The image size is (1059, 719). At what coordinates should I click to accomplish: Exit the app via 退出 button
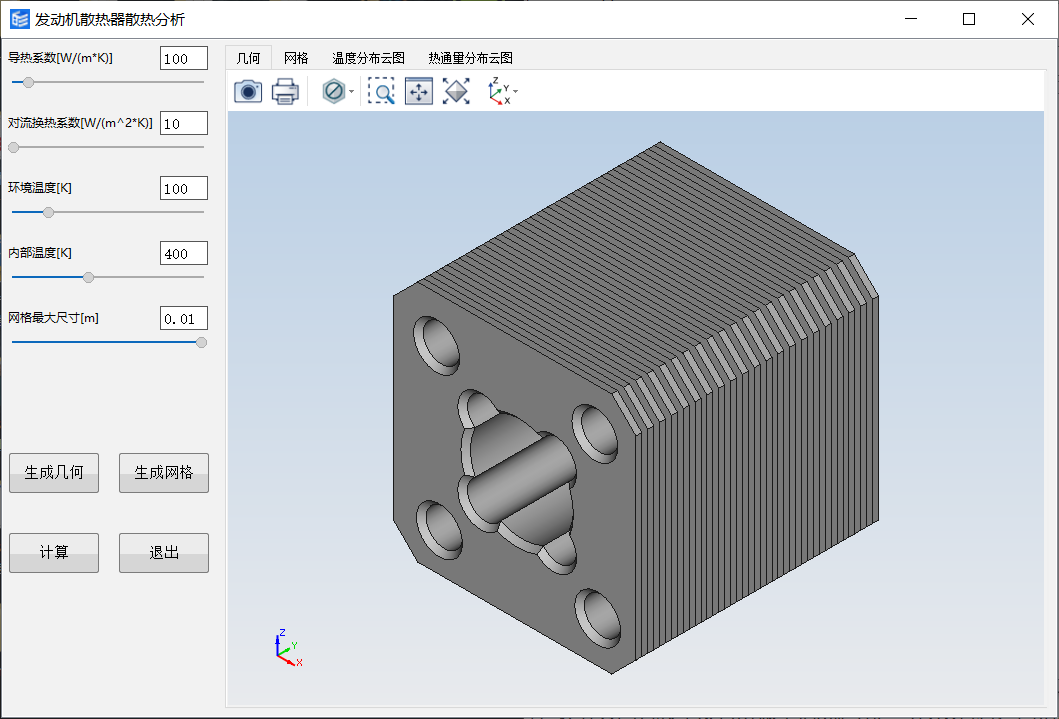164,553
